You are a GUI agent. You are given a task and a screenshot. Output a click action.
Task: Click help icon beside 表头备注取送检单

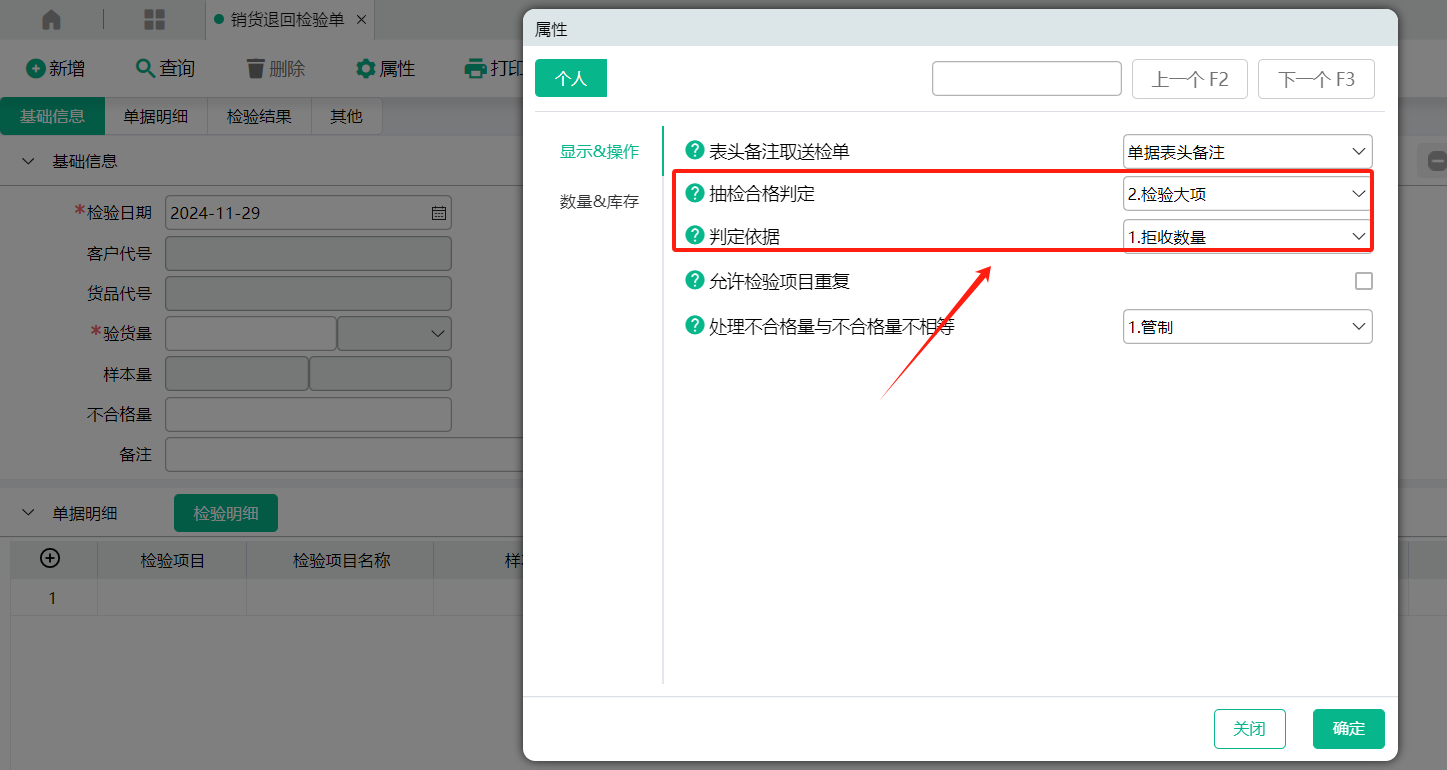tap(694, 151)
